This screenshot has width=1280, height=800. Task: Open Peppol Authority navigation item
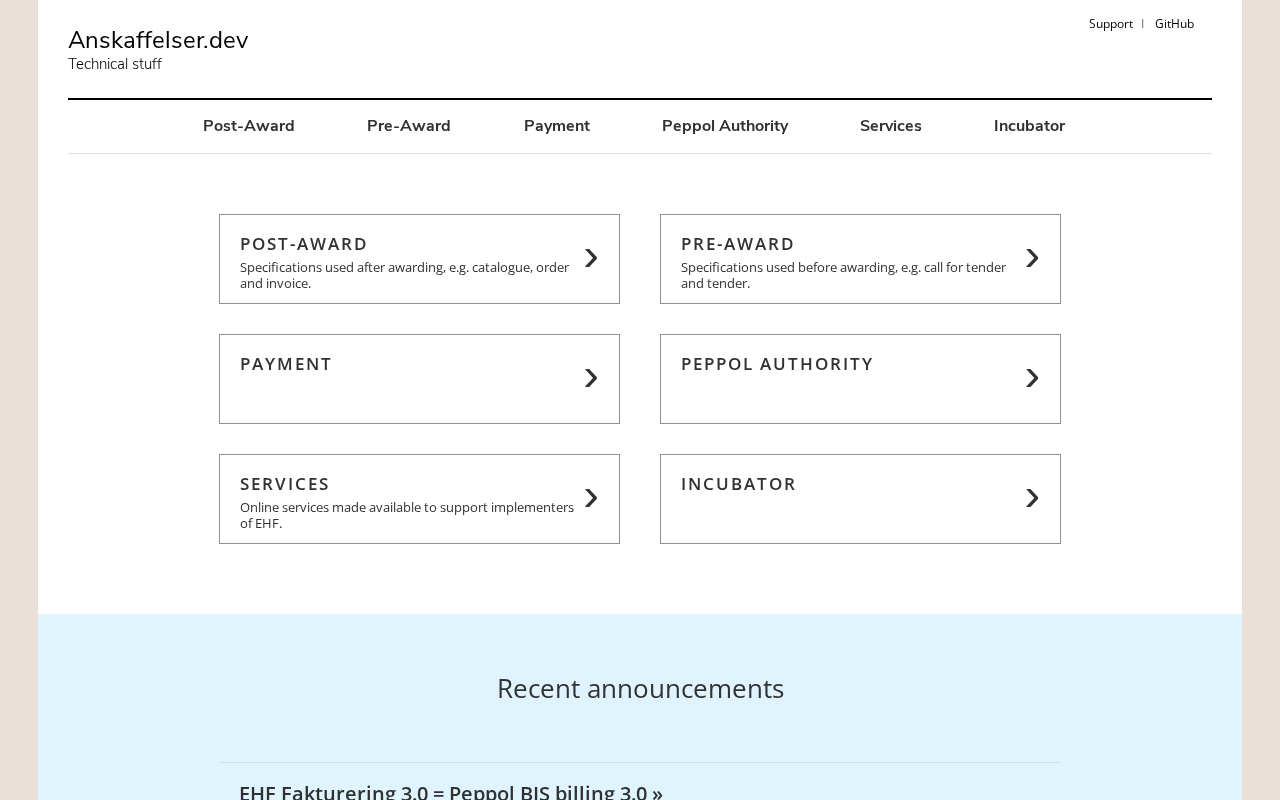point(725,126)
